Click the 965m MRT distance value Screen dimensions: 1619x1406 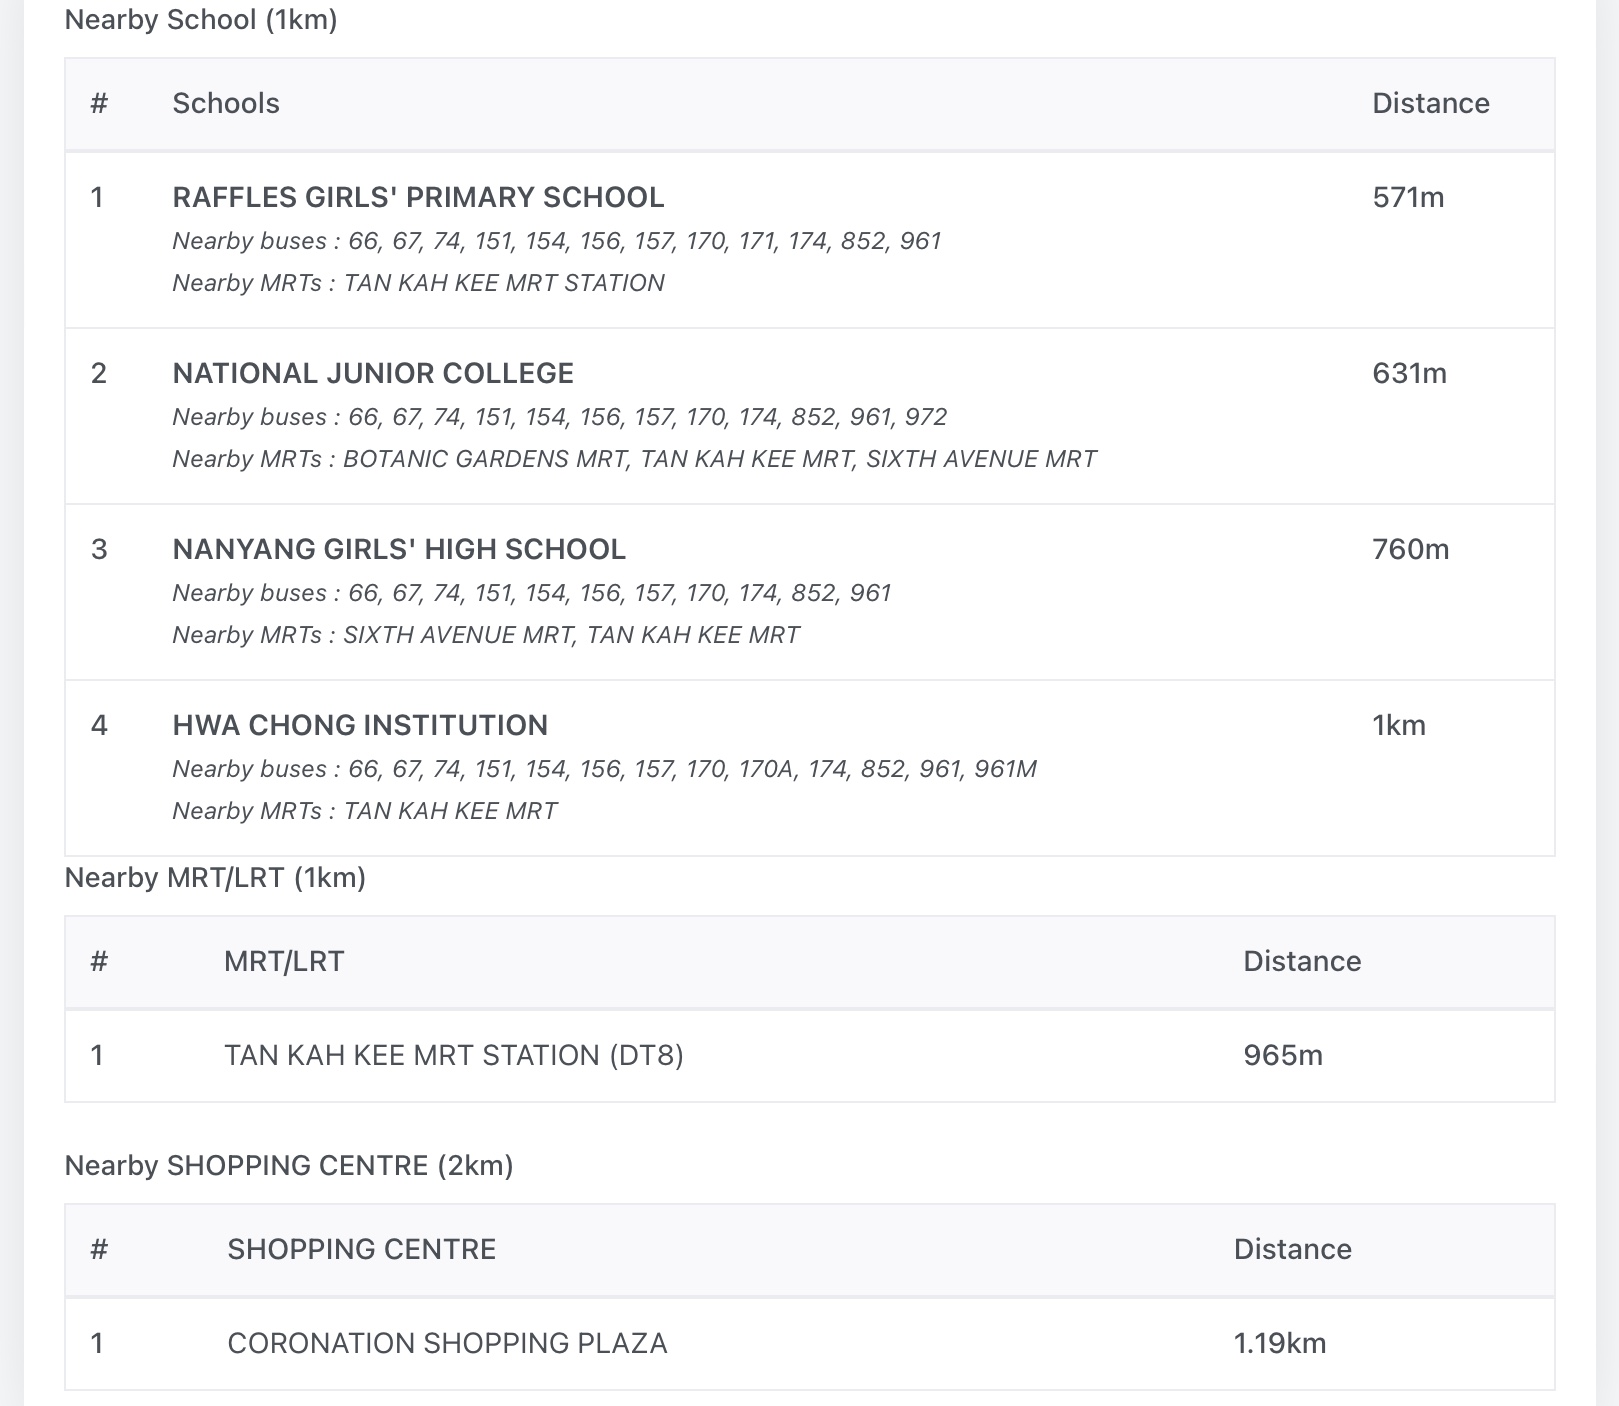pyautogui.click(x=1283, y=1055)
